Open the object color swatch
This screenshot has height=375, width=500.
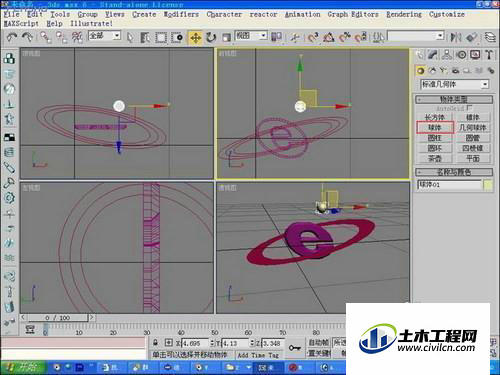(x=488, y=185)
